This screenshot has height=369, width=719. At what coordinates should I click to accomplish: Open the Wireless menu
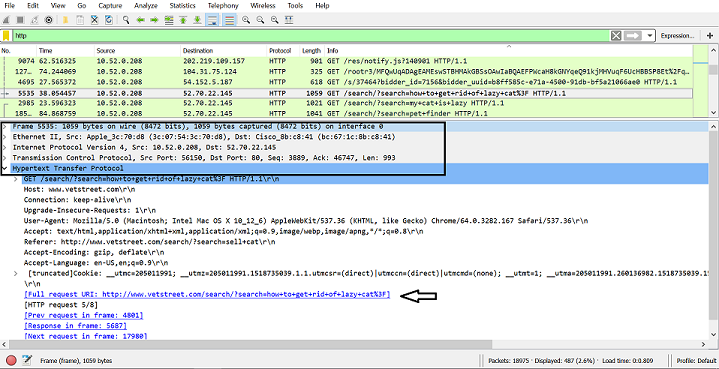tap(263, 6)
